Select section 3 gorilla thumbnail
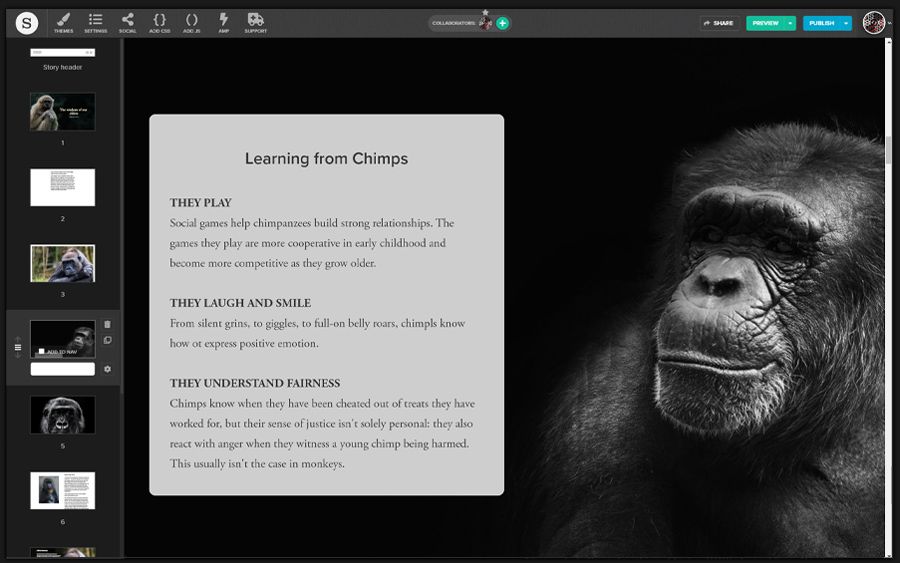The image size is (900, 563). (x=62, y=263)
